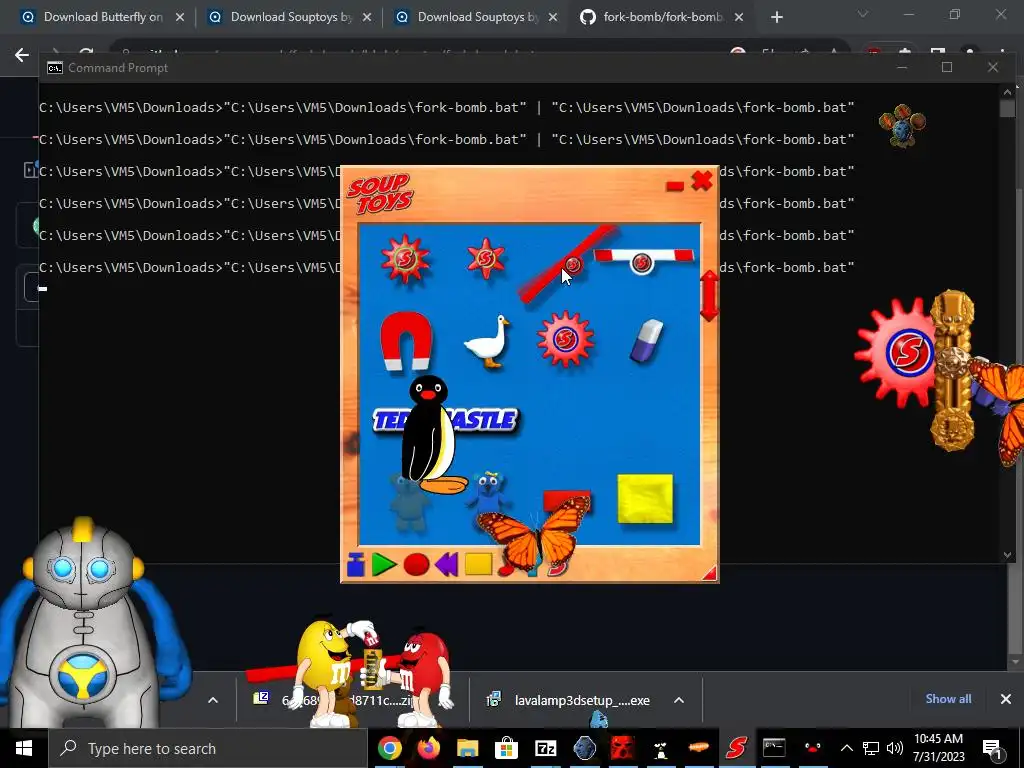This screenshot has height=768, width=1024.
Task: Rewind with the purple double-arrow button
Action: point(447,564)
